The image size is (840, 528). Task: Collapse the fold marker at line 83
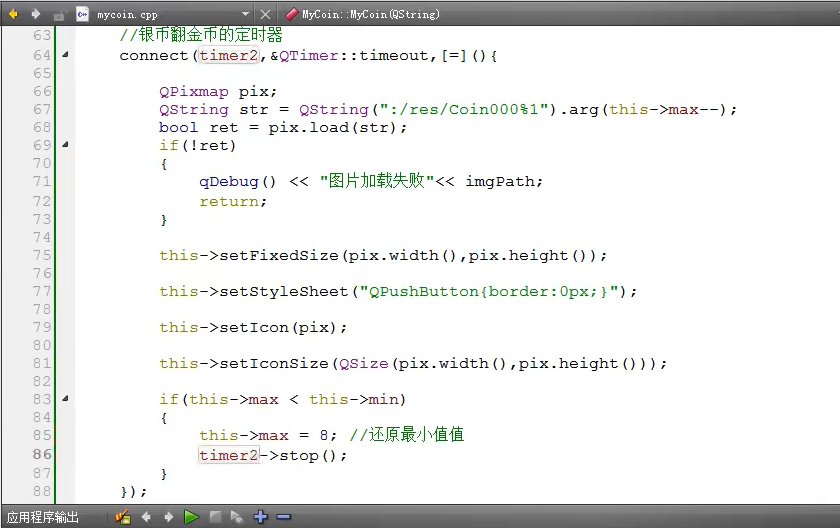click(65, 398)
